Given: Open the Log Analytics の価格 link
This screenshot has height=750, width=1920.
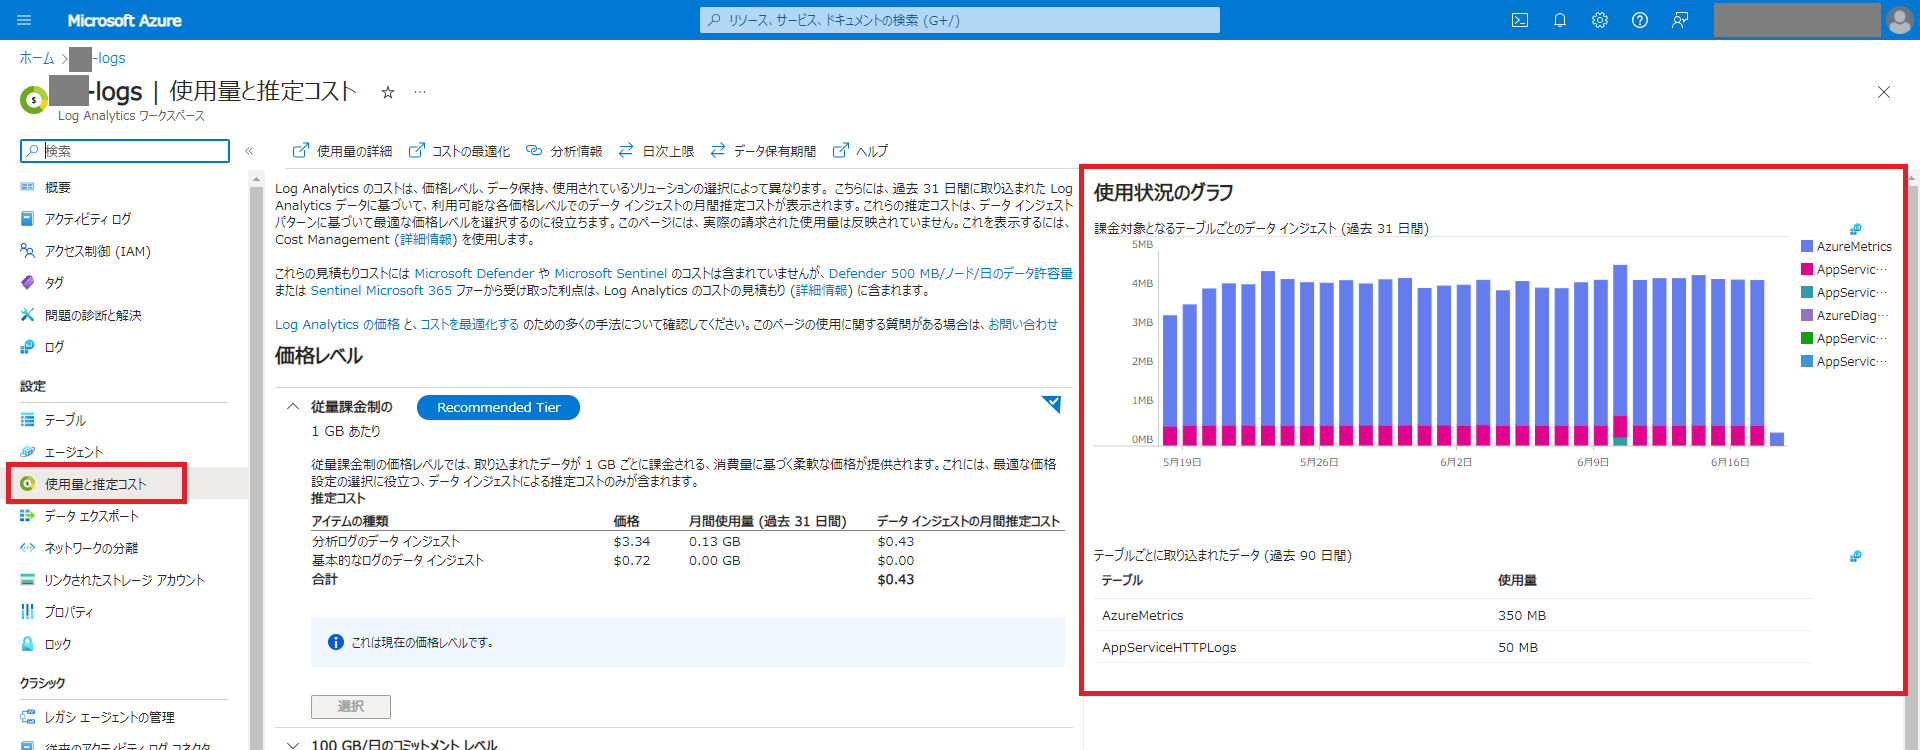Looking at the screenshot, I should point(337,324).
